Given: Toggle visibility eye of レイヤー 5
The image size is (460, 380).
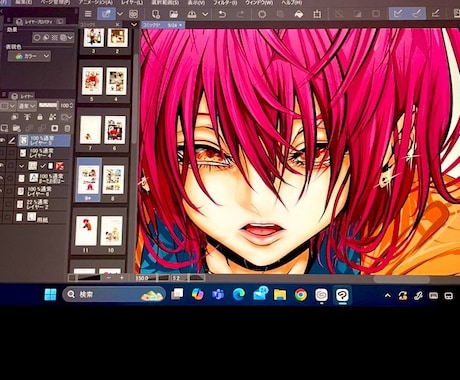Looking at the screenshot, I should [3, 141].
